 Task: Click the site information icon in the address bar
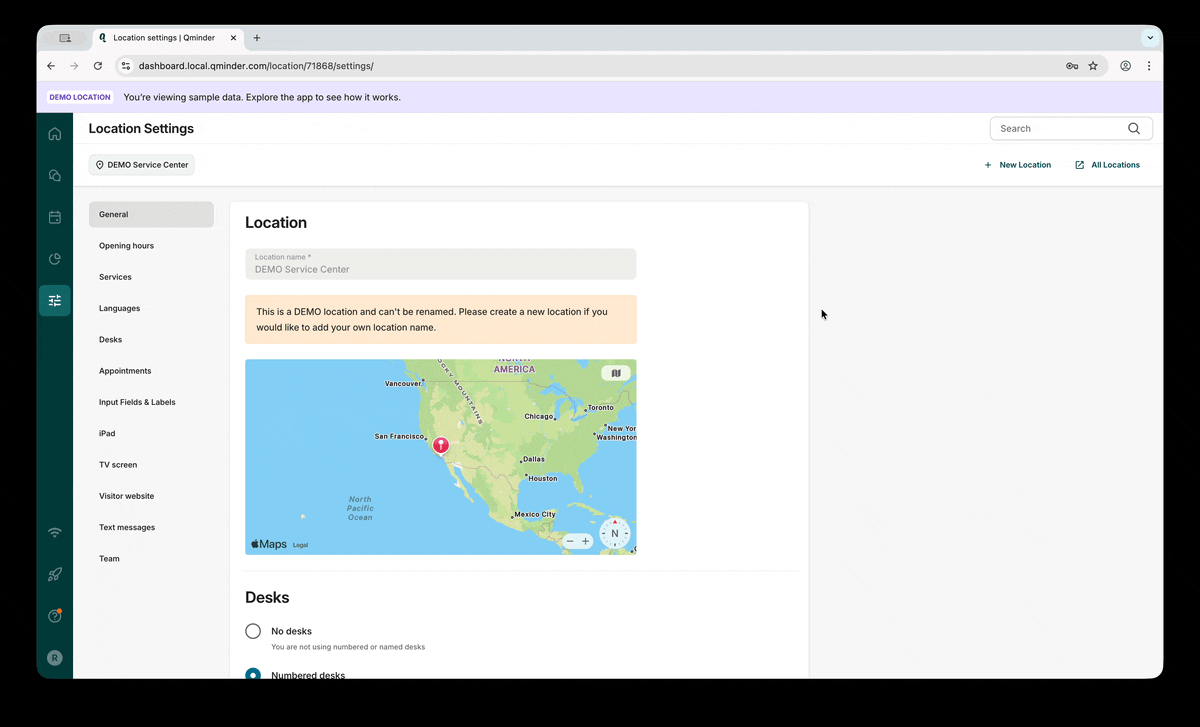125,66
